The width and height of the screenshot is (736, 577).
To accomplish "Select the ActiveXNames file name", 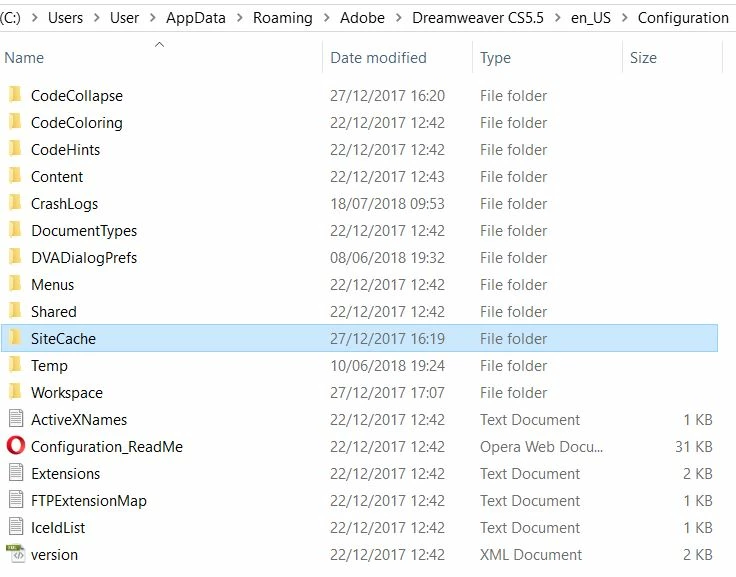I will (x=79, y=420).
